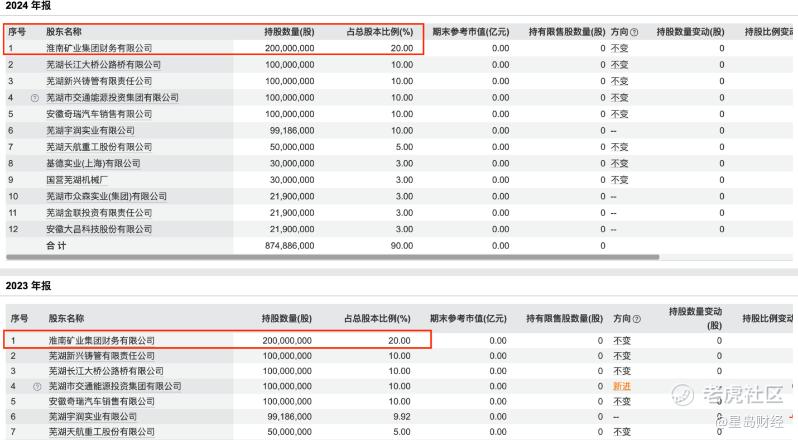This screenshot has height=440, width=798.
Task: Click 30,000,000 for 国营芜湖机械厂
Action: [292, 180]
